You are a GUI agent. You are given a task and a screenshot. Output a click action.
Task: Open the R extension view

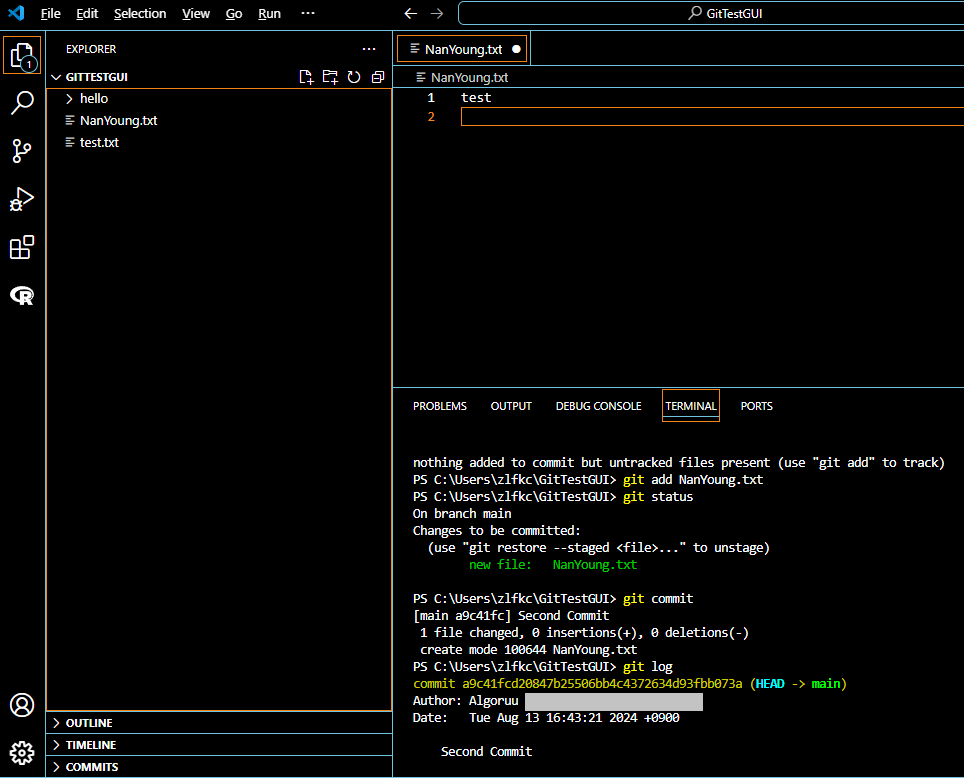click(22, 296)
